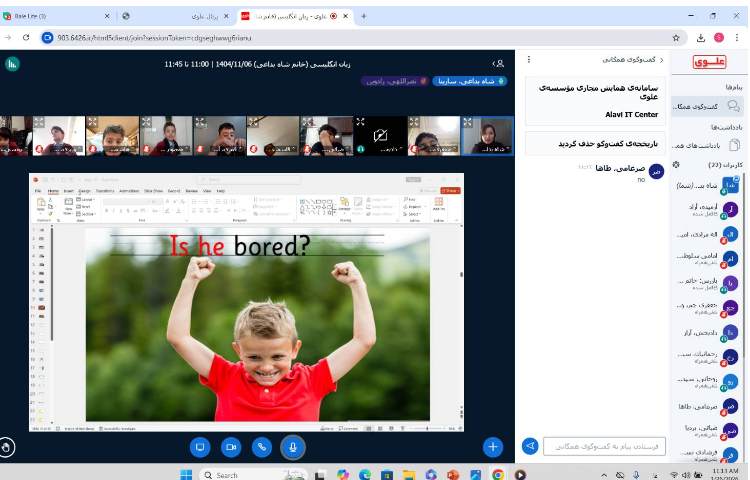The image size is (750, 480).
Task: Send the chat message with arrow button
Action: 531,447
